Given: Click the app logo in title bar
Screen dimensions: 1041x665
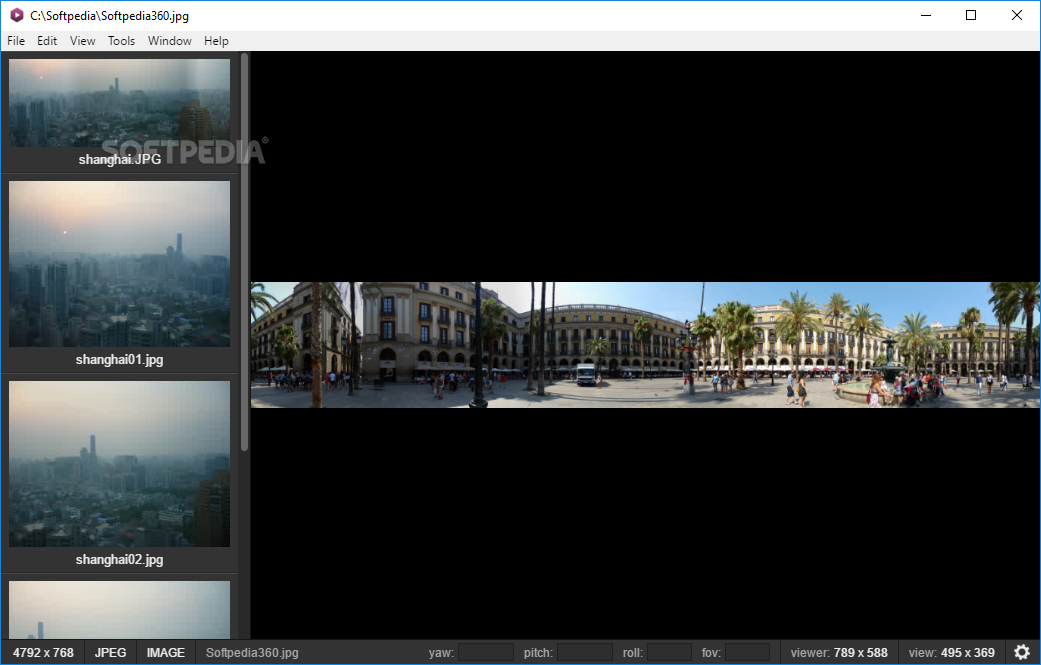Looking at the screenshot, I should (x=17, y=15).
